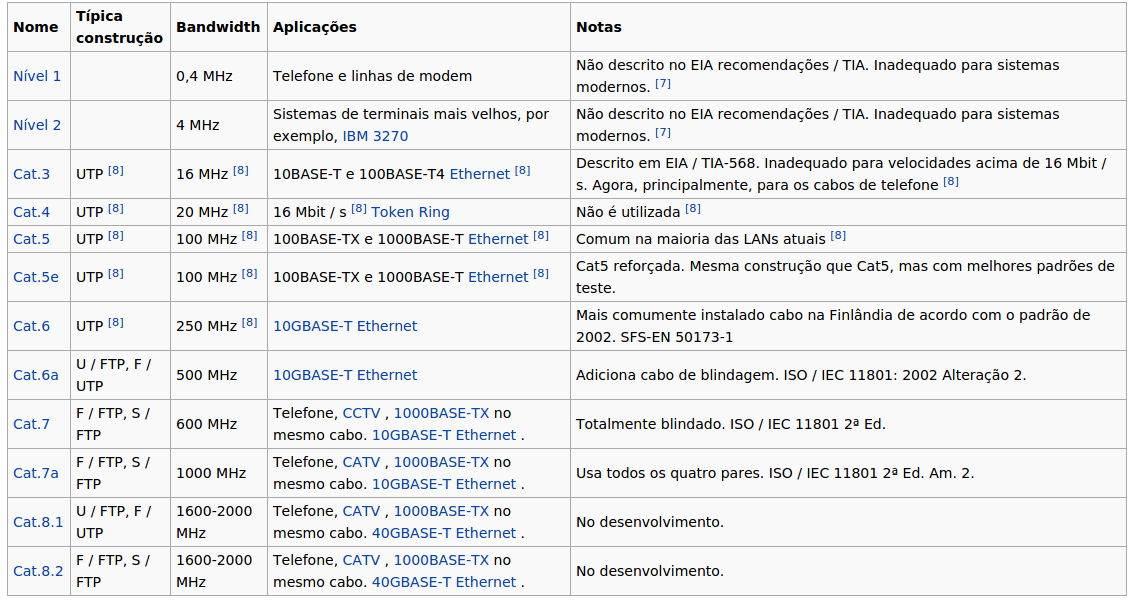Follow the 40GBASE-T Ethernet link in Cat.8.1 row
The width and height of the screenshot is (1133, 609).
tap(446, 533)
